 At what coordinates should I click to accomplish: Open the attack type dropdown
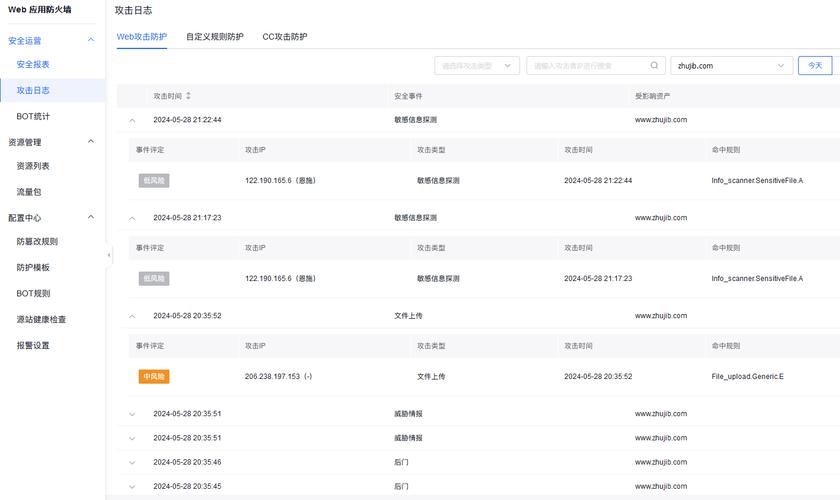tap(476, 66)
